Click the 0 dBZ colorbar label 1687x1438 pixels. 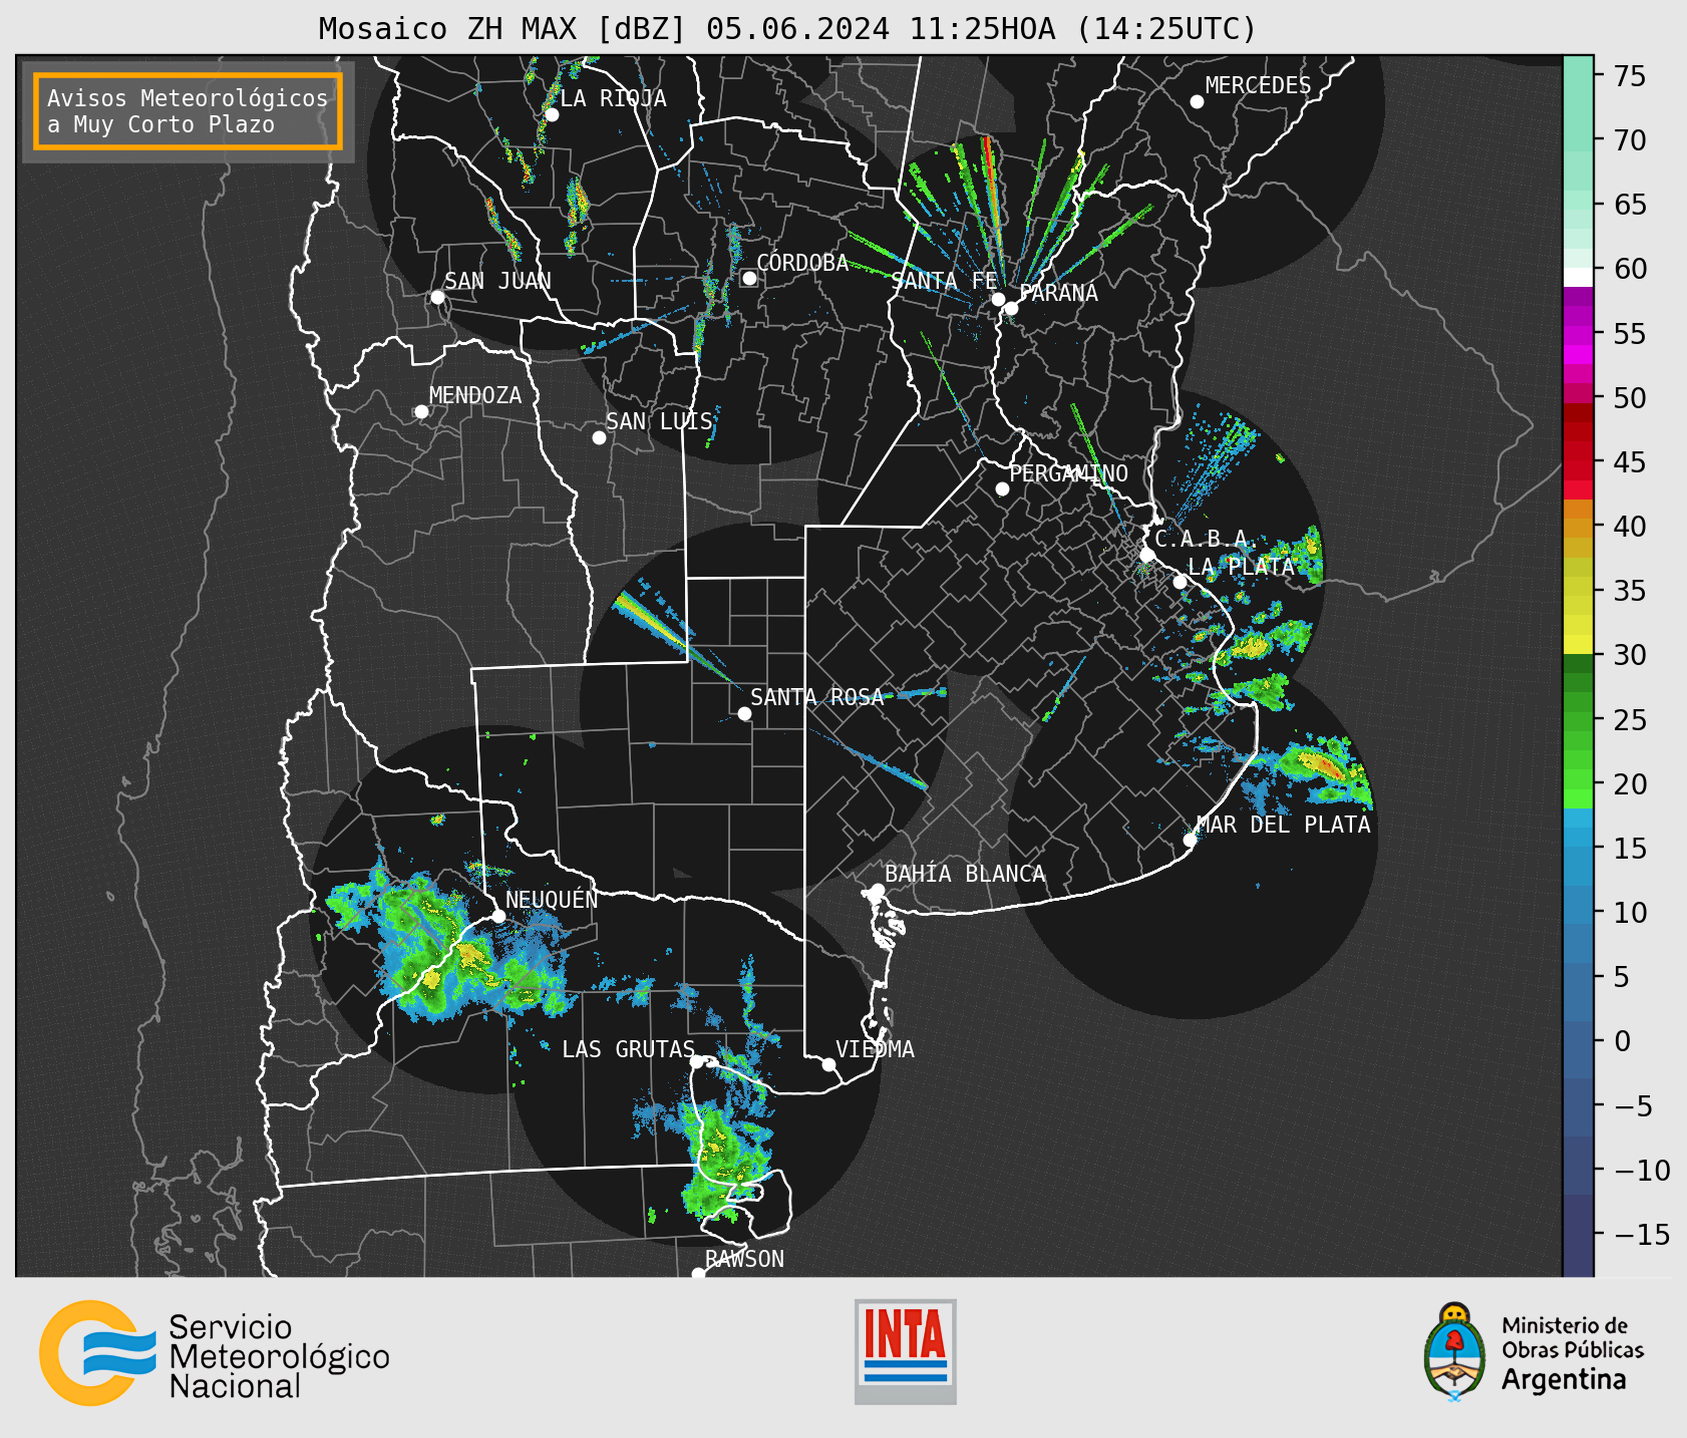coord(1621,1041)
